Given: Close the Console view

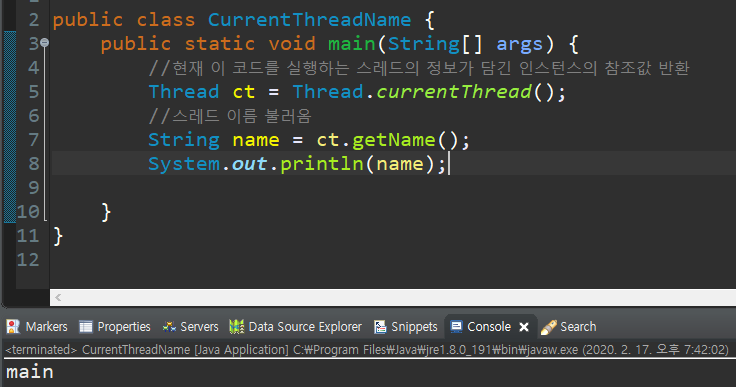Looking at the screenshot, I should (x=524, y=327).
